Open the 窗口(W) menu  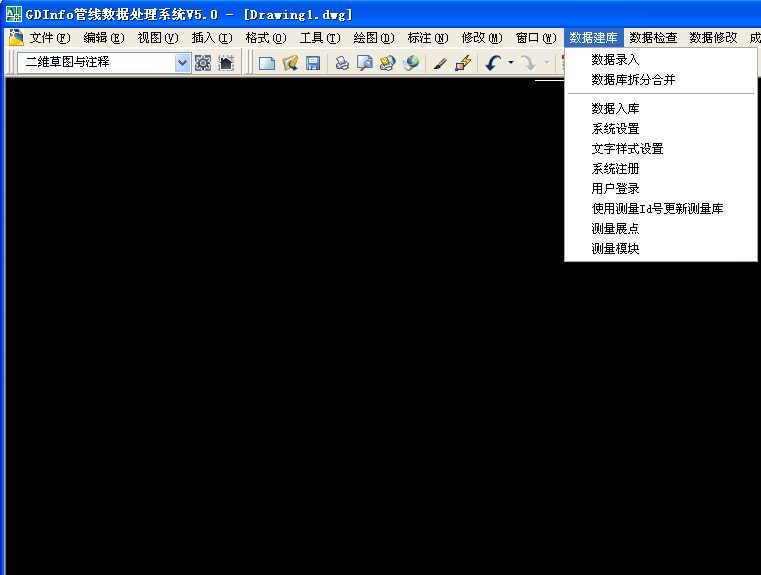pyautogui.click(x=536, y=38)
